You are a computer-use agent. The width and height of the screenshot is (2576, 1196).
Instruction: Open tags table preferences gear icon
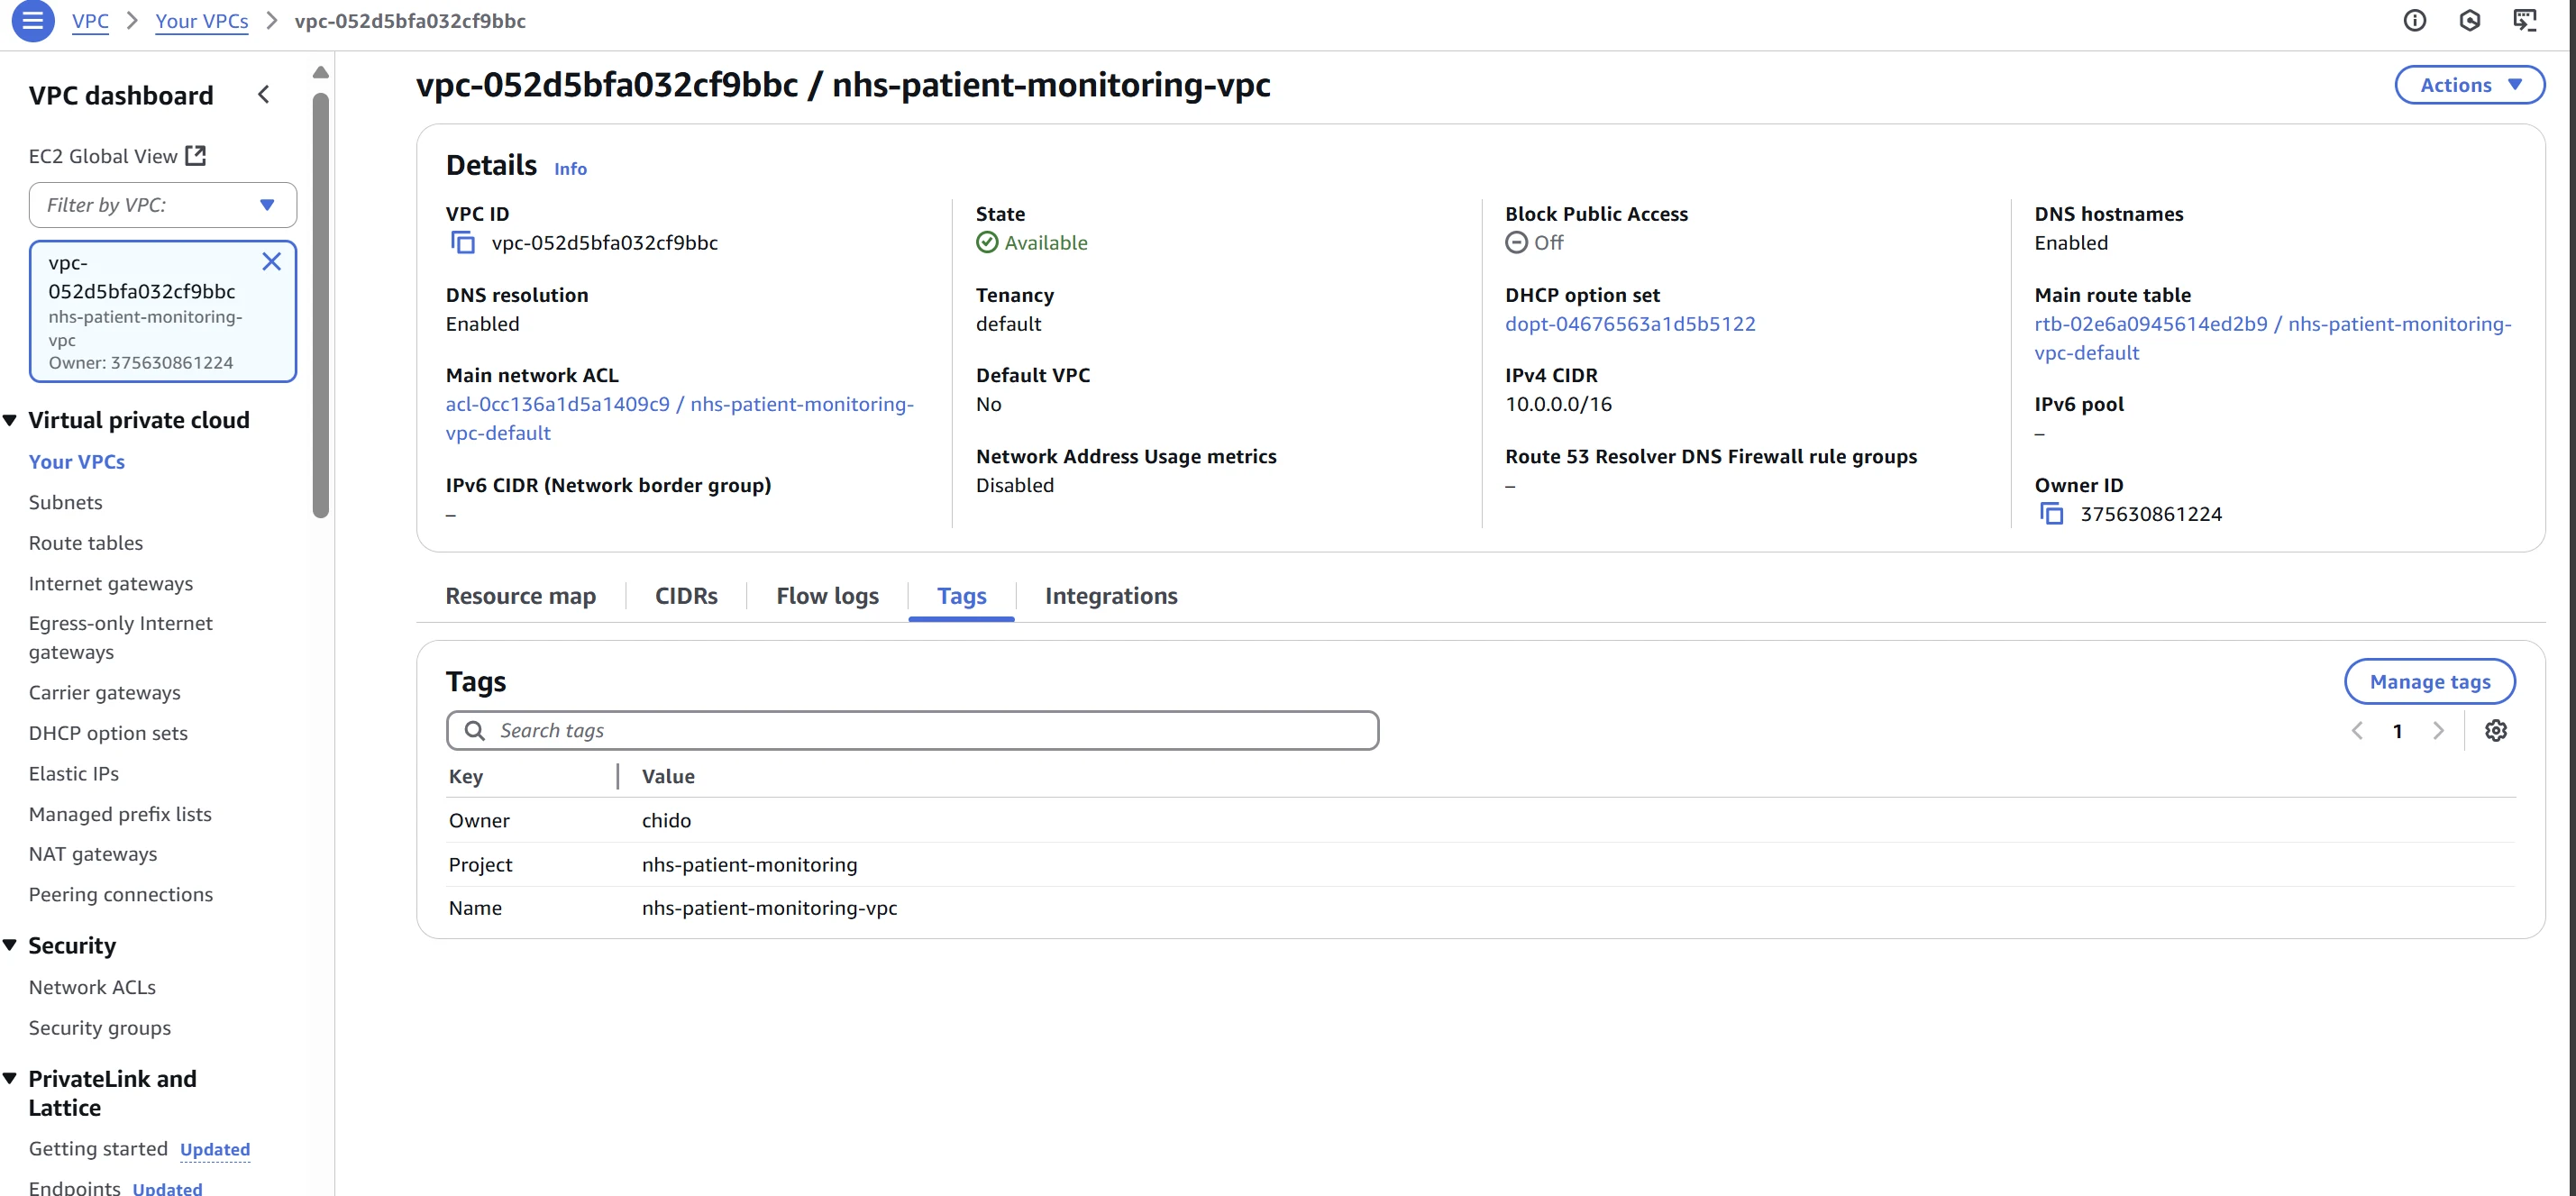(x=2495, y=731)
